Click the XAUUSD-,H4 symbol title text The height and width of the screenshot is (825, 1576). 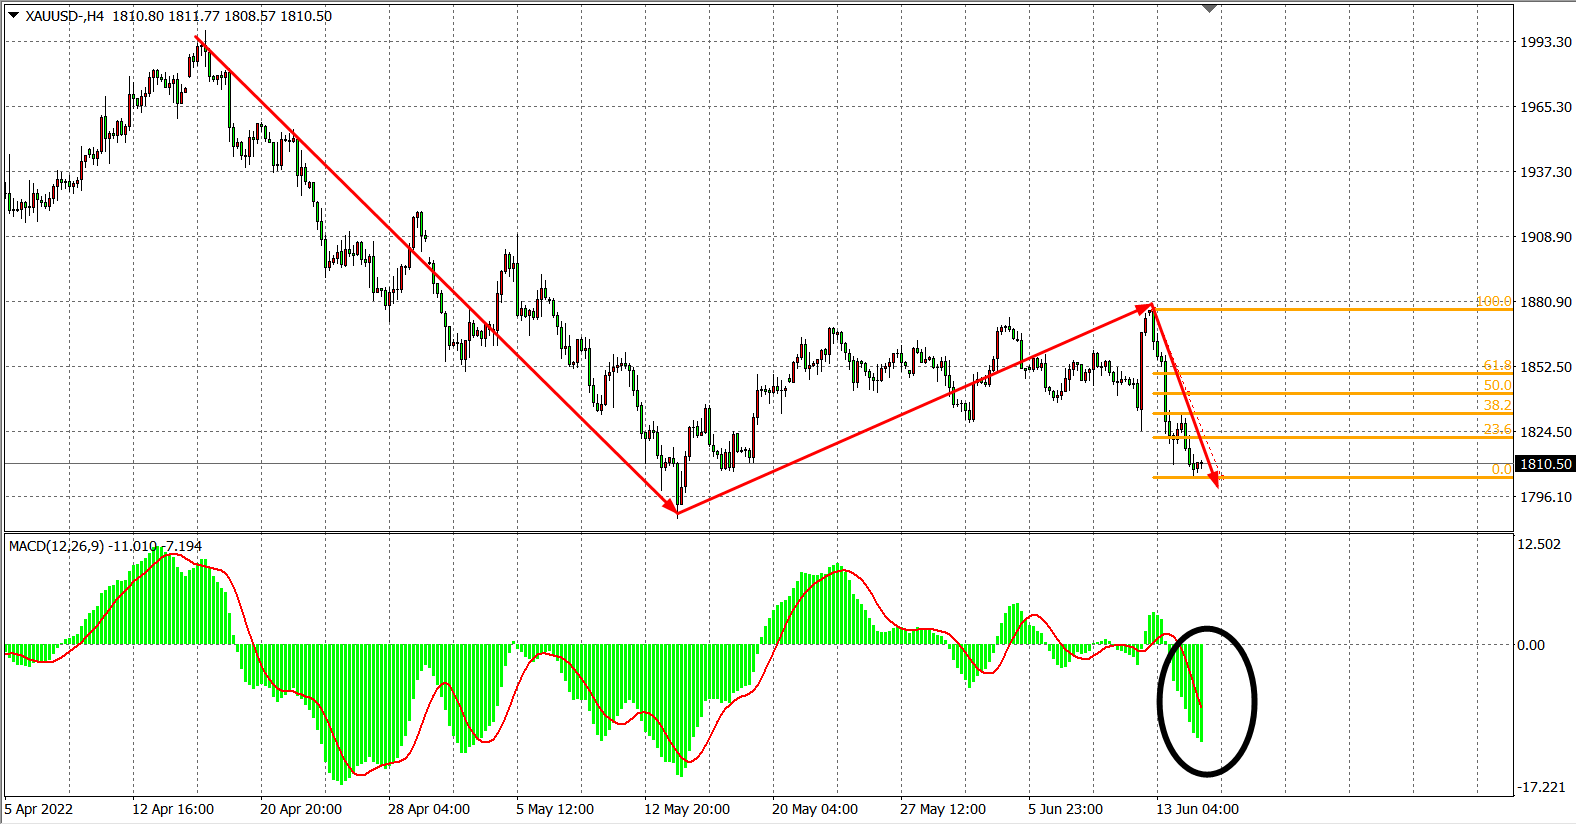pyautogui.click(x=65, y=16)
